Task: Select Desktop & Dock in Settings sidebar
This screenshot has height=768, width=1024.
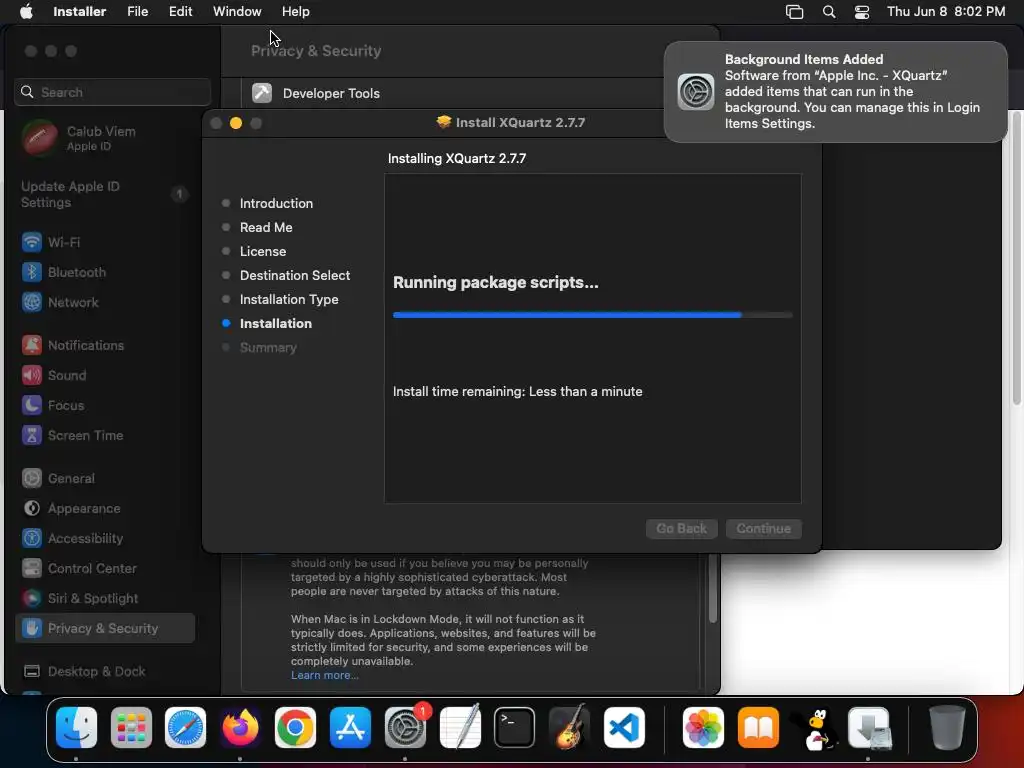Action: pos(84,671)
